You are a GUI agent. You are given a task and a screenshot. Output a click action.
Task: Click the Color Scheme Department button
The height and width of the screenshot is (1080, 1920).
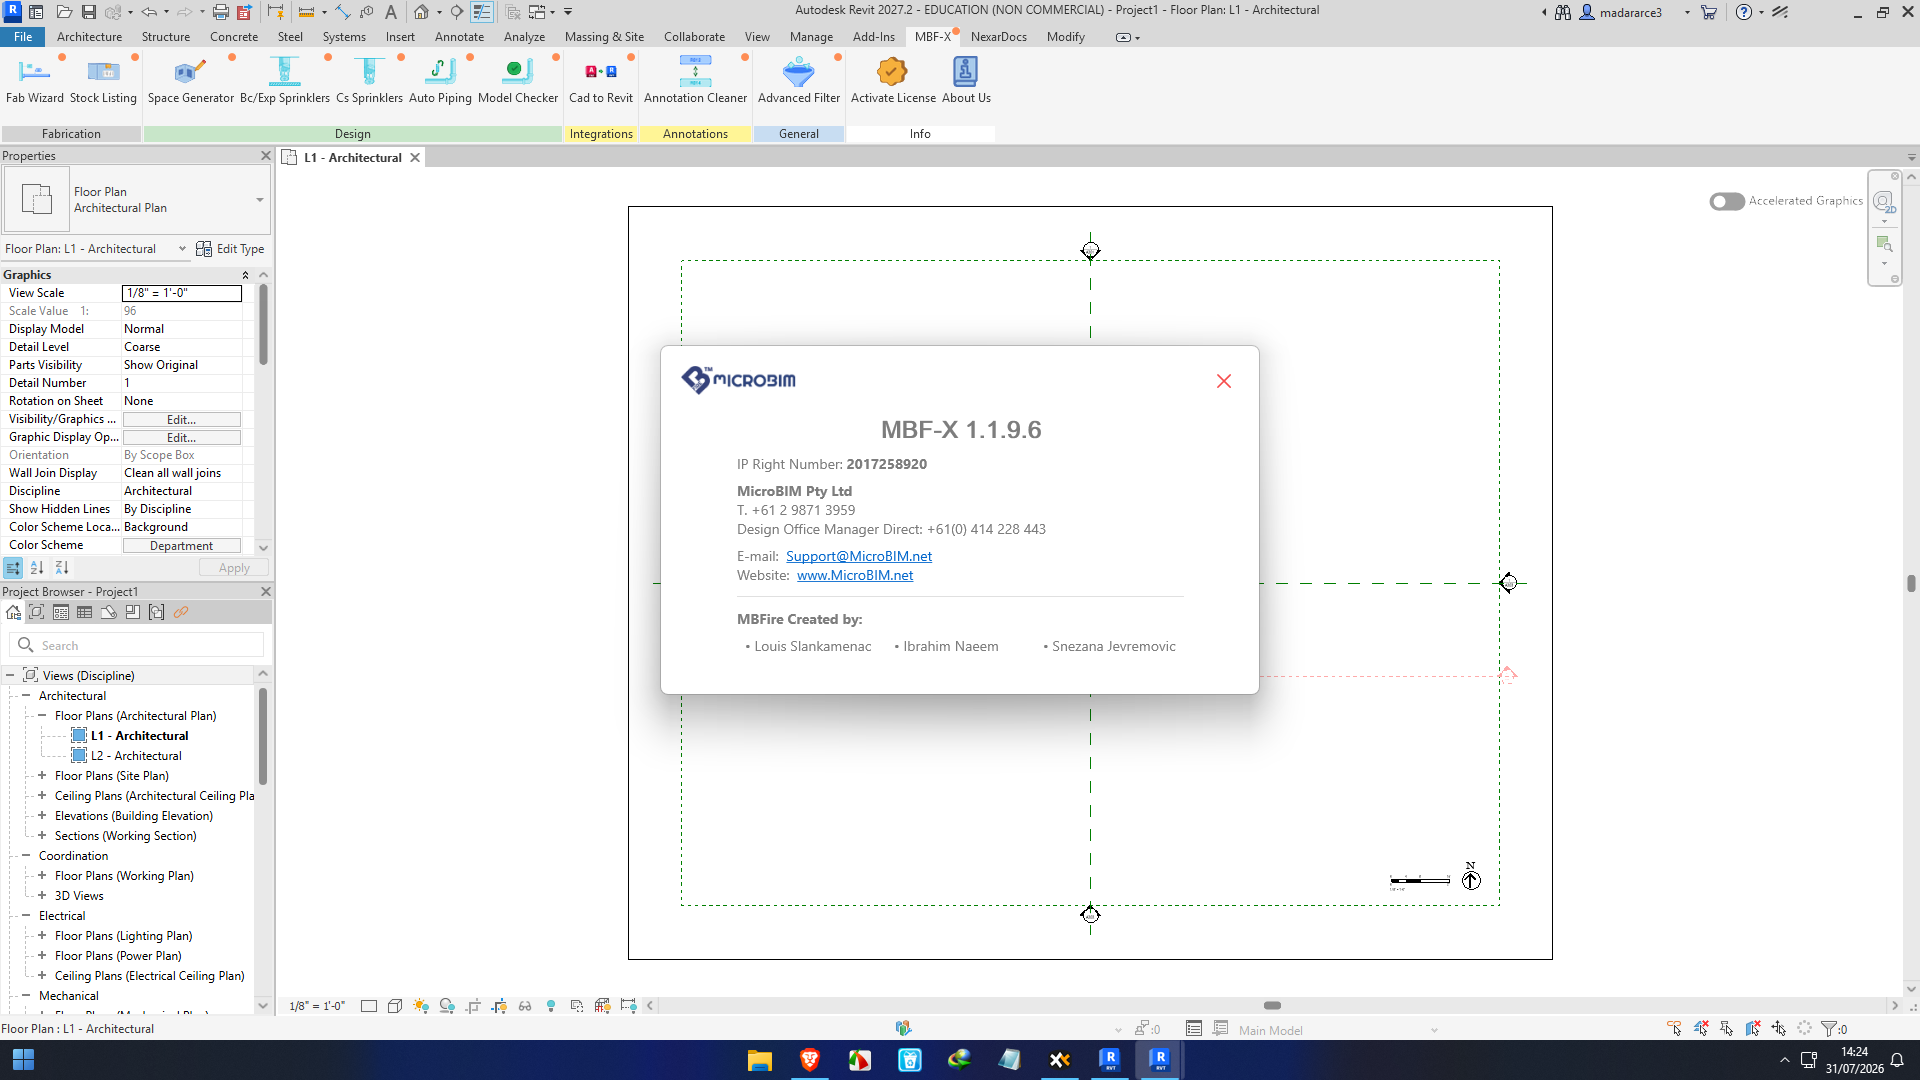(181, 546)
